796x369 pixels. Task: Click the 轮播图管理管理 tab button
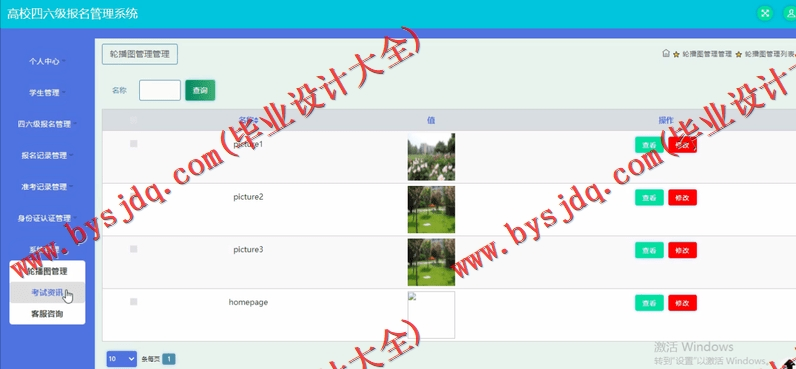click(x=140, y=54)
